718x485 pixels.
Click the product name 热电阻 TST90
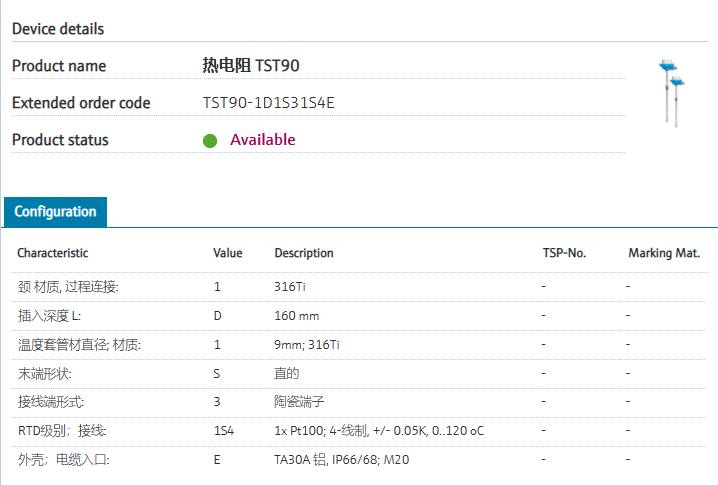251,66
